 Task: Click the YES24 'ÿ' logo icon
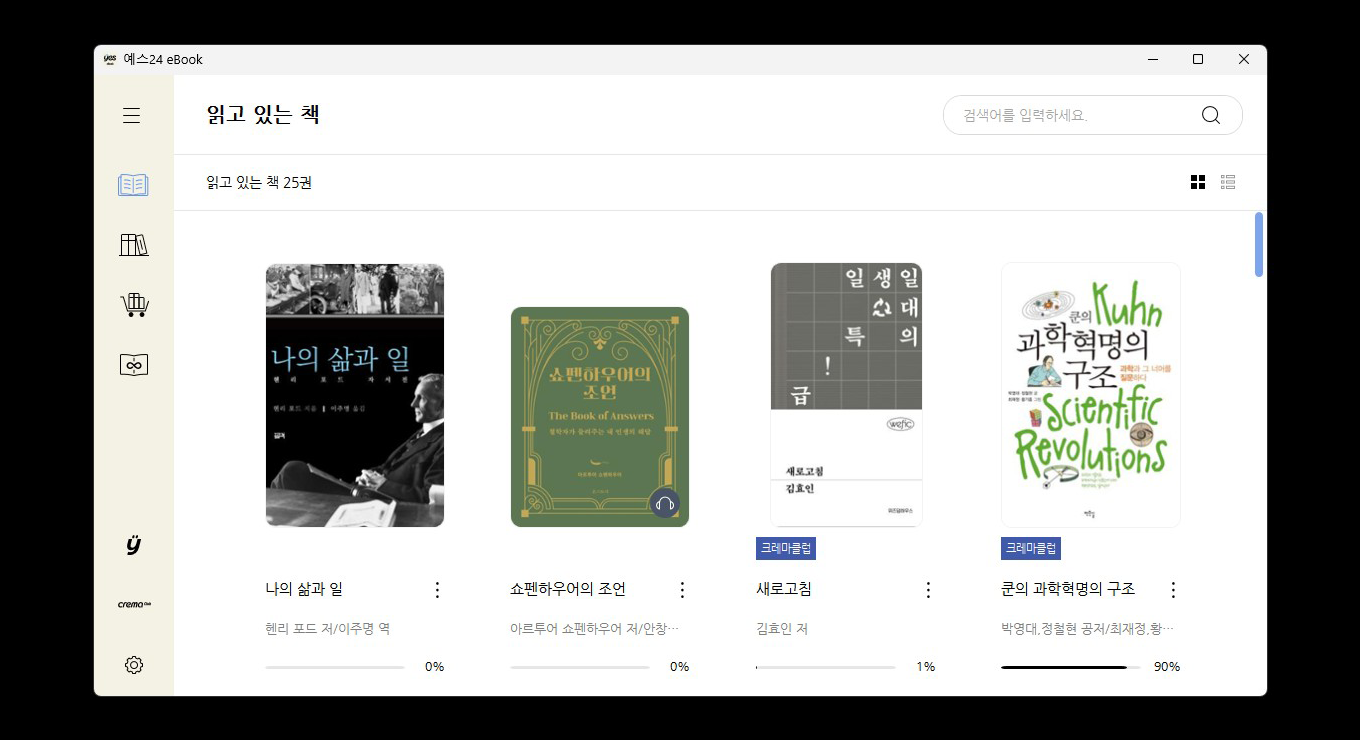(133, 545)
